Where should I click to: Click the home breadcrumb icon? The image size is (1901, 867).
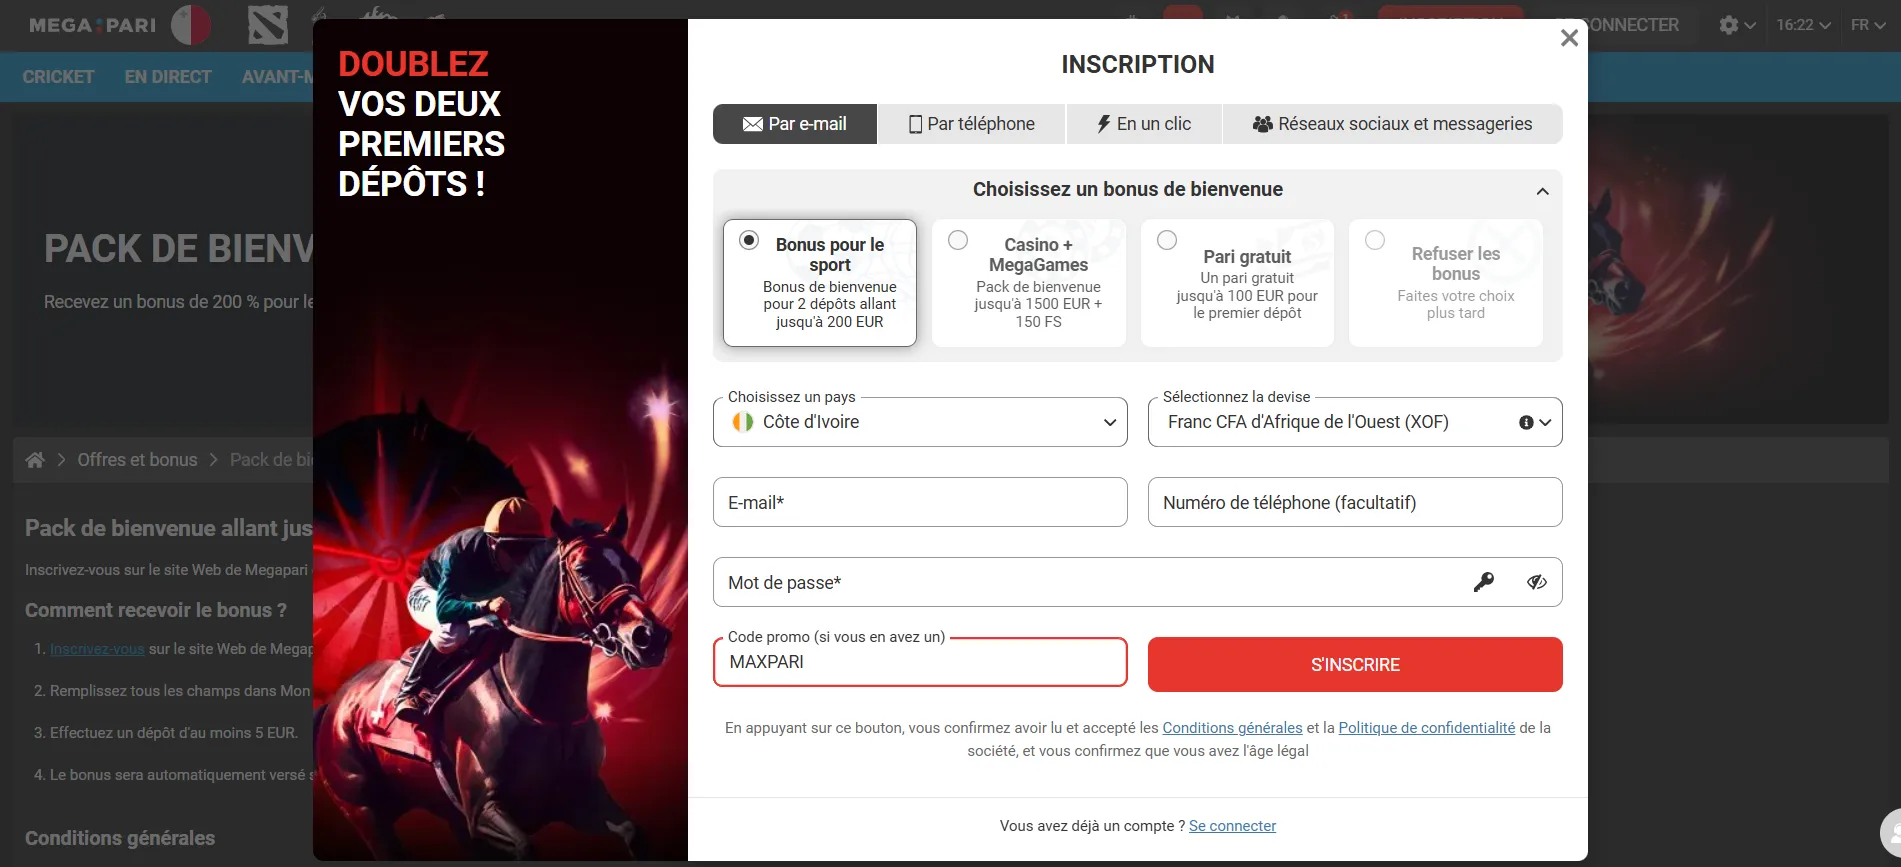coord(34,459)
